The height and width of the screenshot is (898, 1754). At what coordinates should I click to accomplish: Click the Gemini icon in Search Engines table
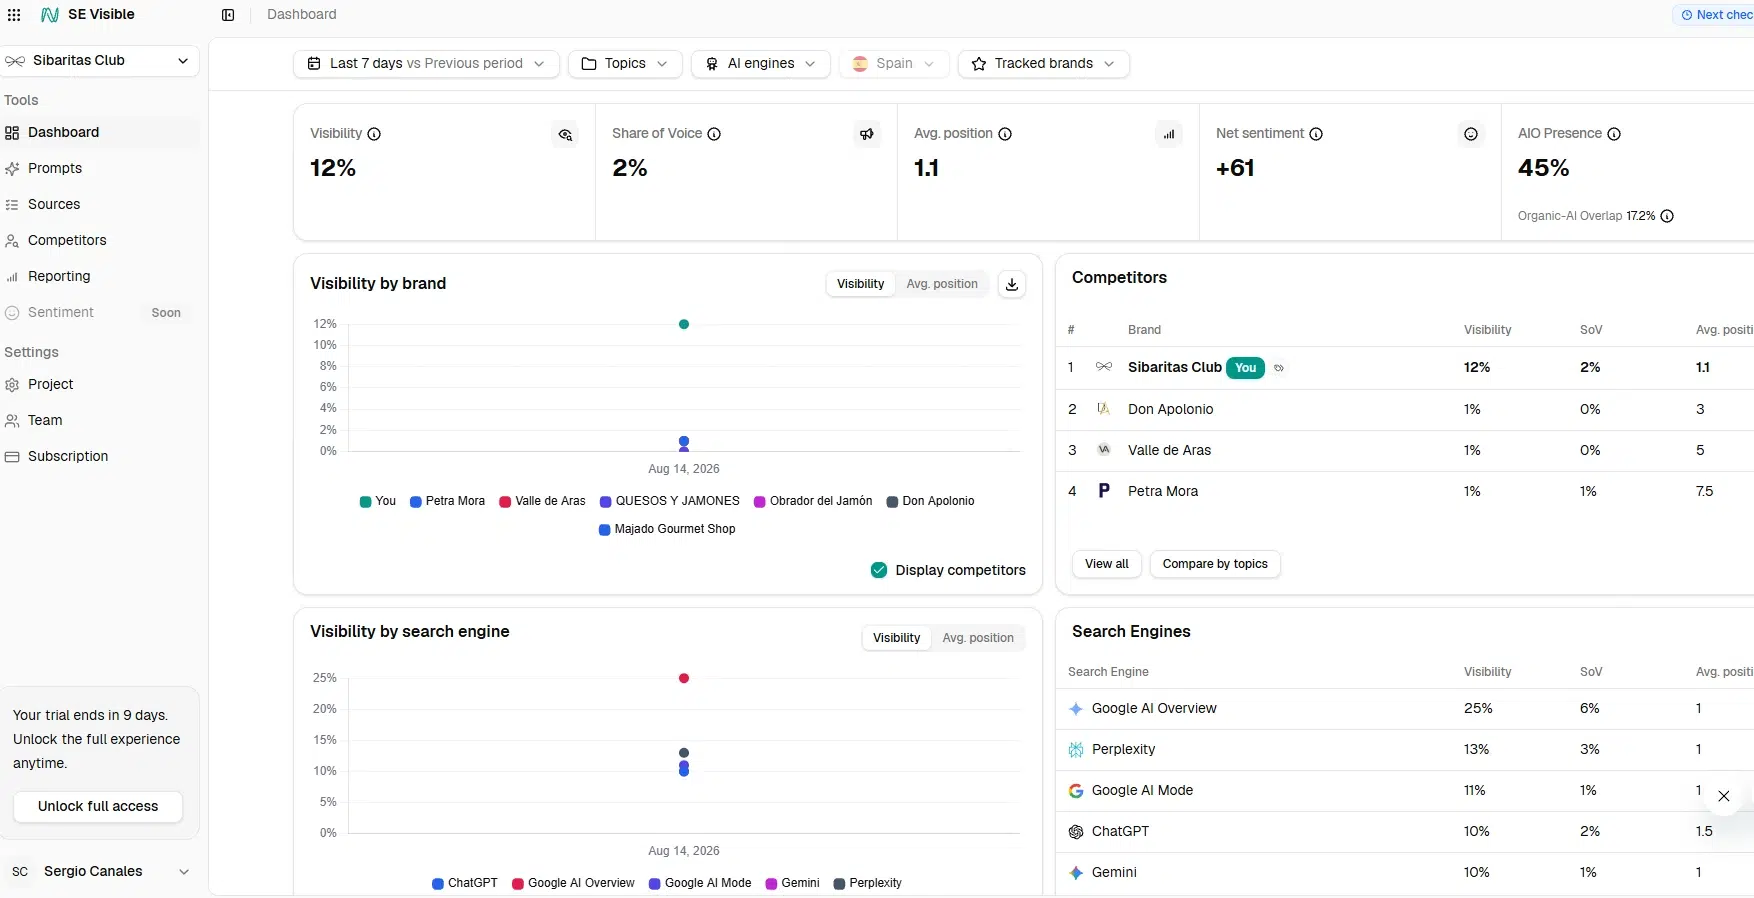click(1076, 873)
